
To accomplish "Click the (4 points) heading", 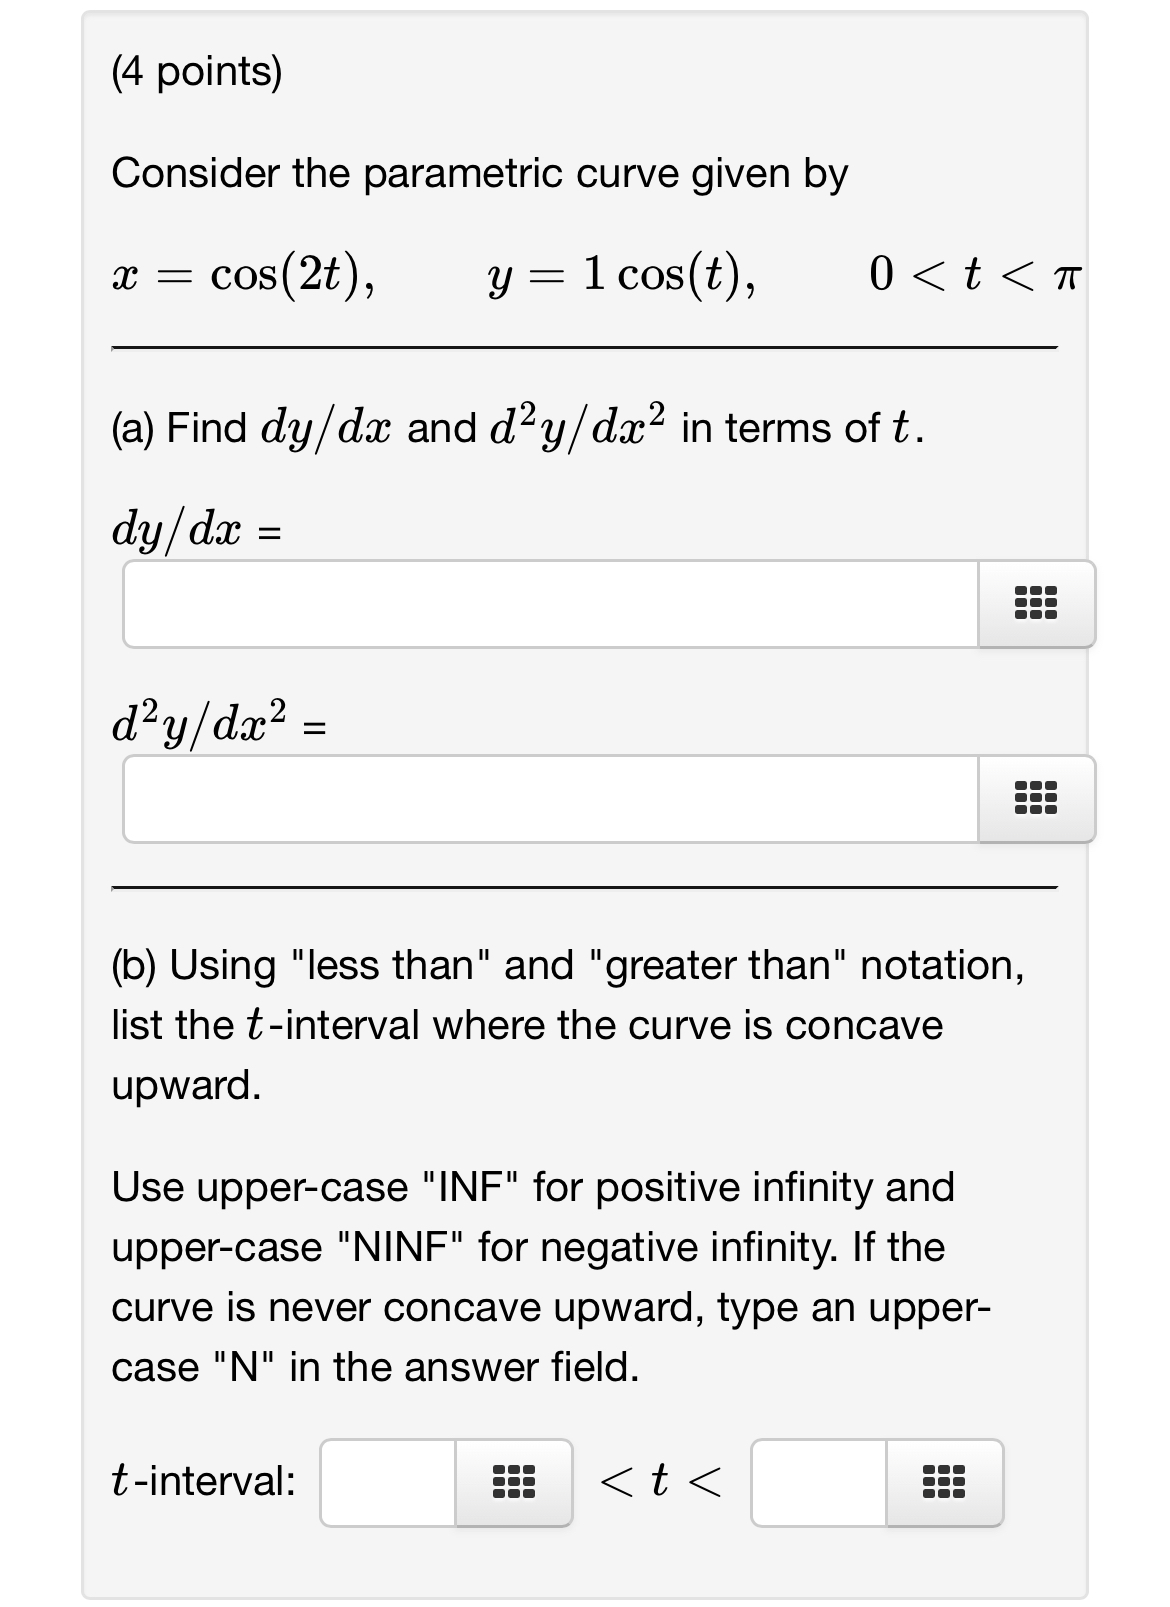I will [x=197, y=72].
